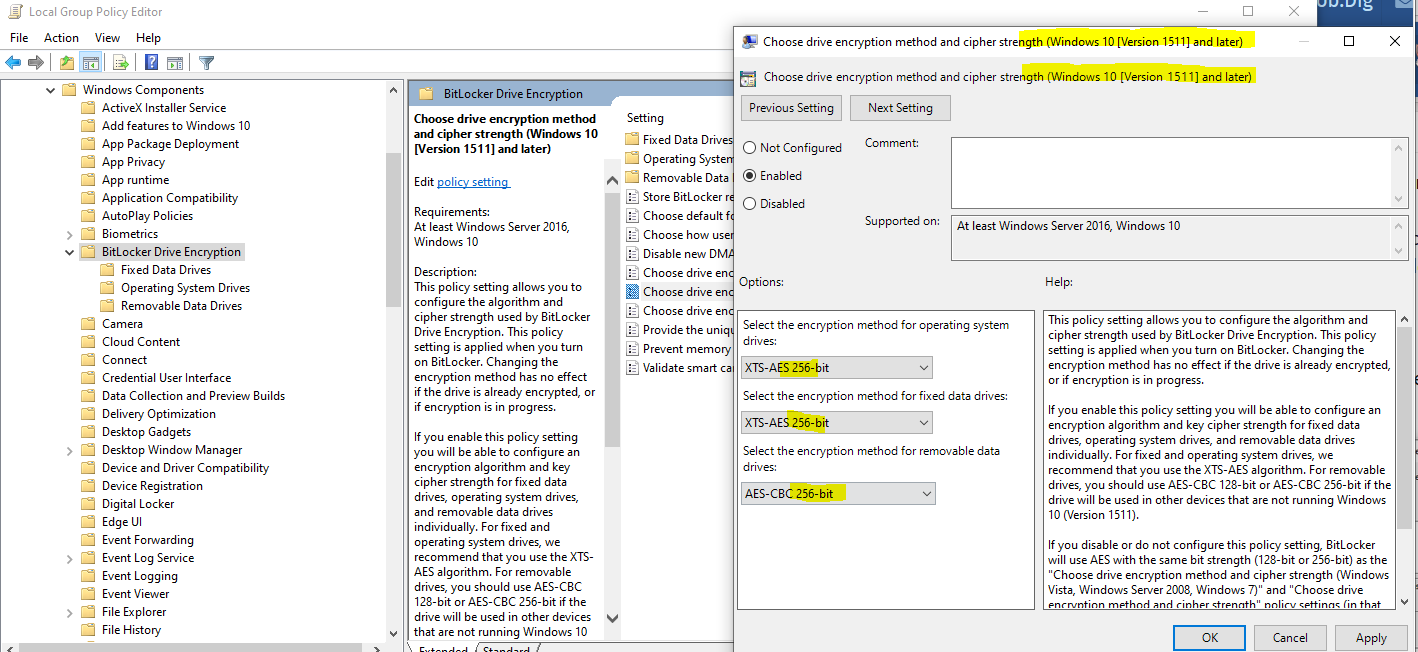Expand the Biometrics tree node
Screen dimensions: 1418x652
click(69, 234)
